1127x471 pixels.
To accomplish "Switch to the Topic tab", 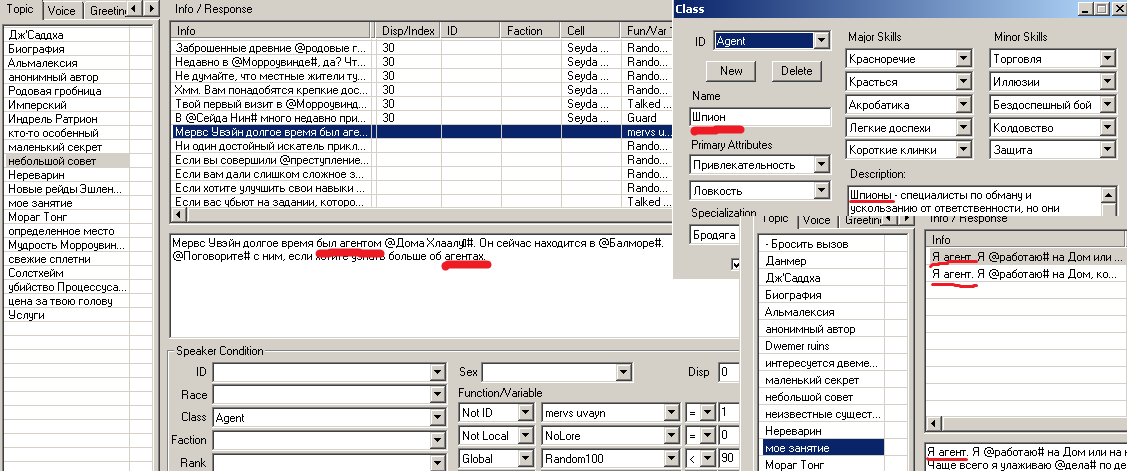I will coord(19,9).
